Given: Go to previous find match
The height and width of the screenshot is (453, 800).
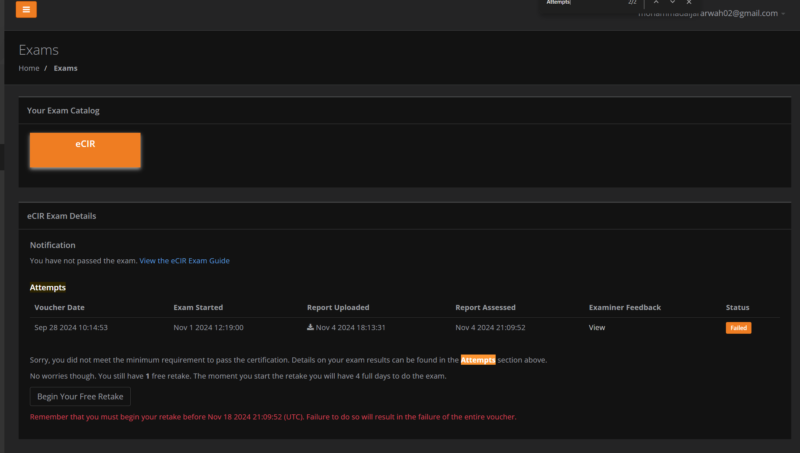Looking at the screenshot, I should (655, 3).
